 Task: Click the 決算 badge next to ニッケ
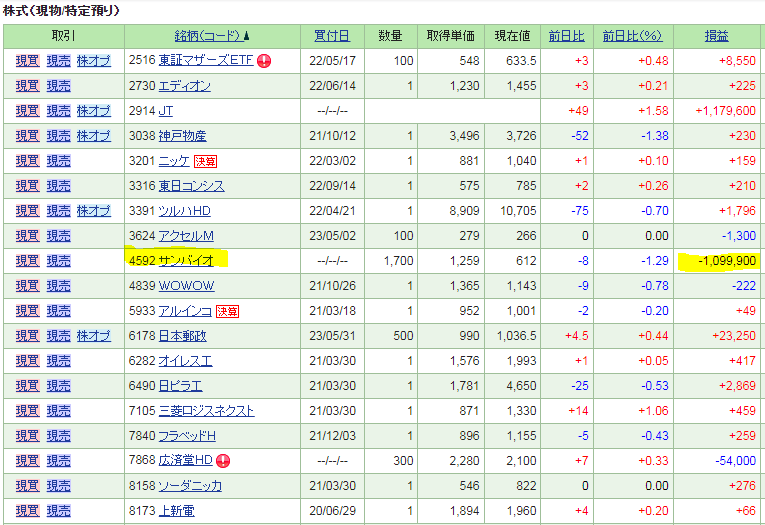tap(205, 162)
